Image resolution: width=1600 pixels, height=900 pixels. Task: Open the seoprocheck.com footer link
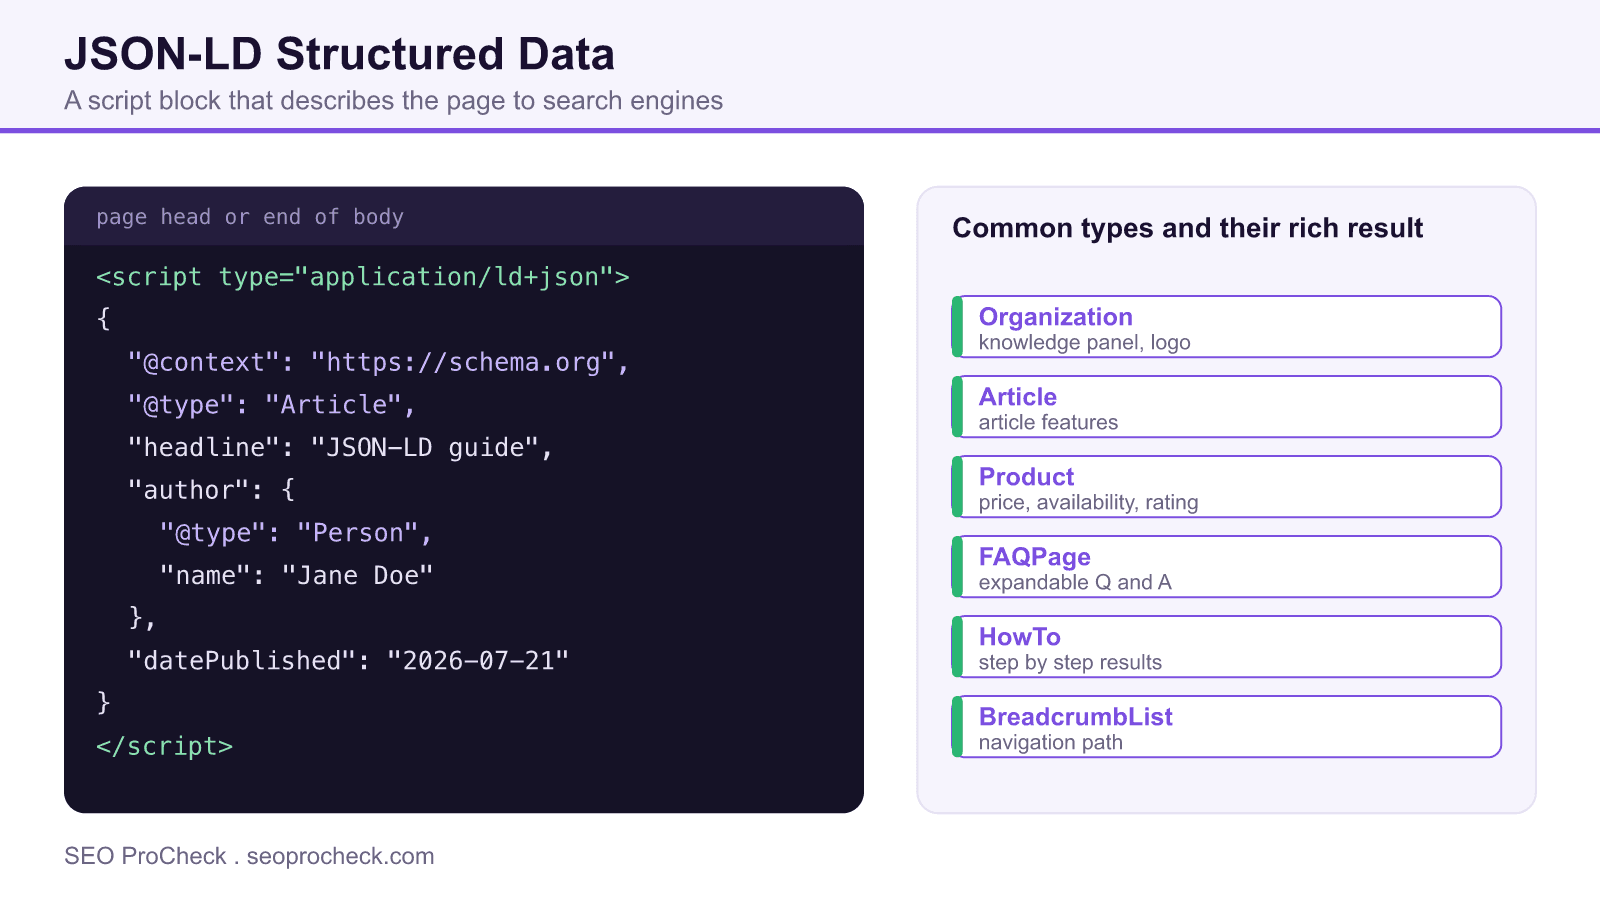340,856
